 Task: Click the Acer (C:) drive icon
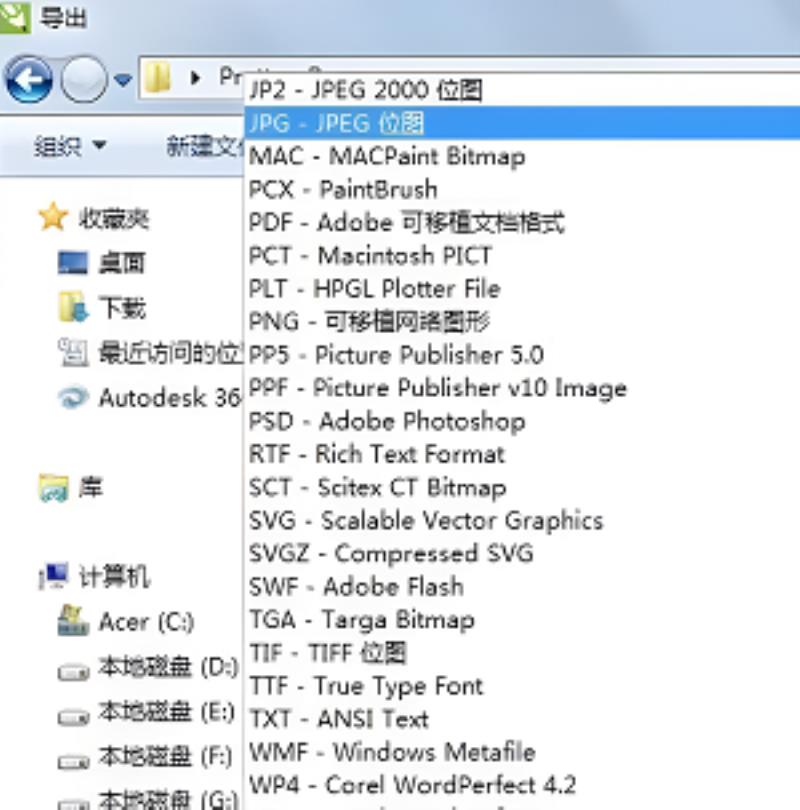[x=73, y=620]
